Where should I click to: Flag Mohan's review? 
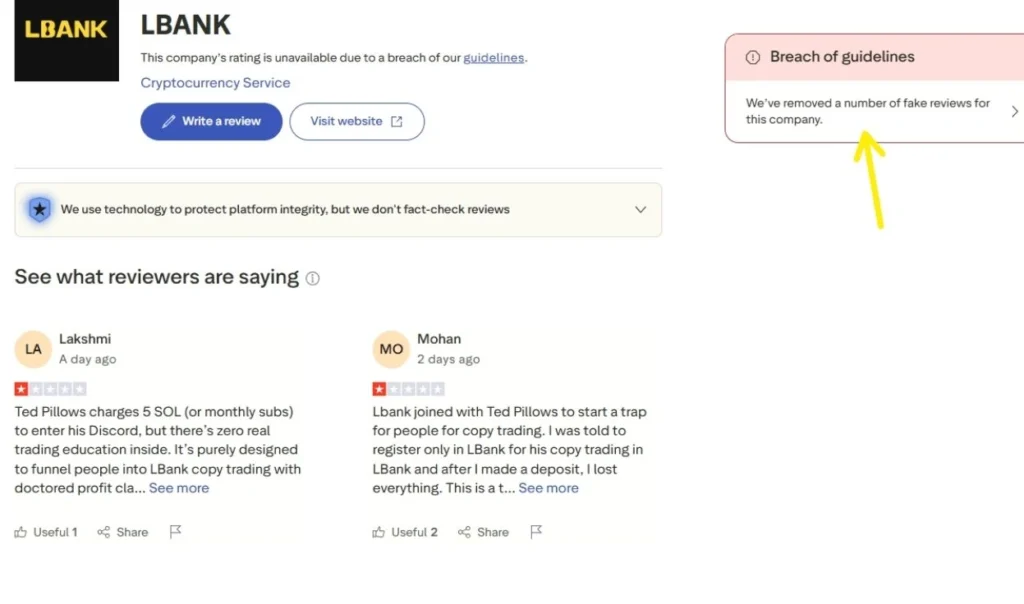[536, 532]
